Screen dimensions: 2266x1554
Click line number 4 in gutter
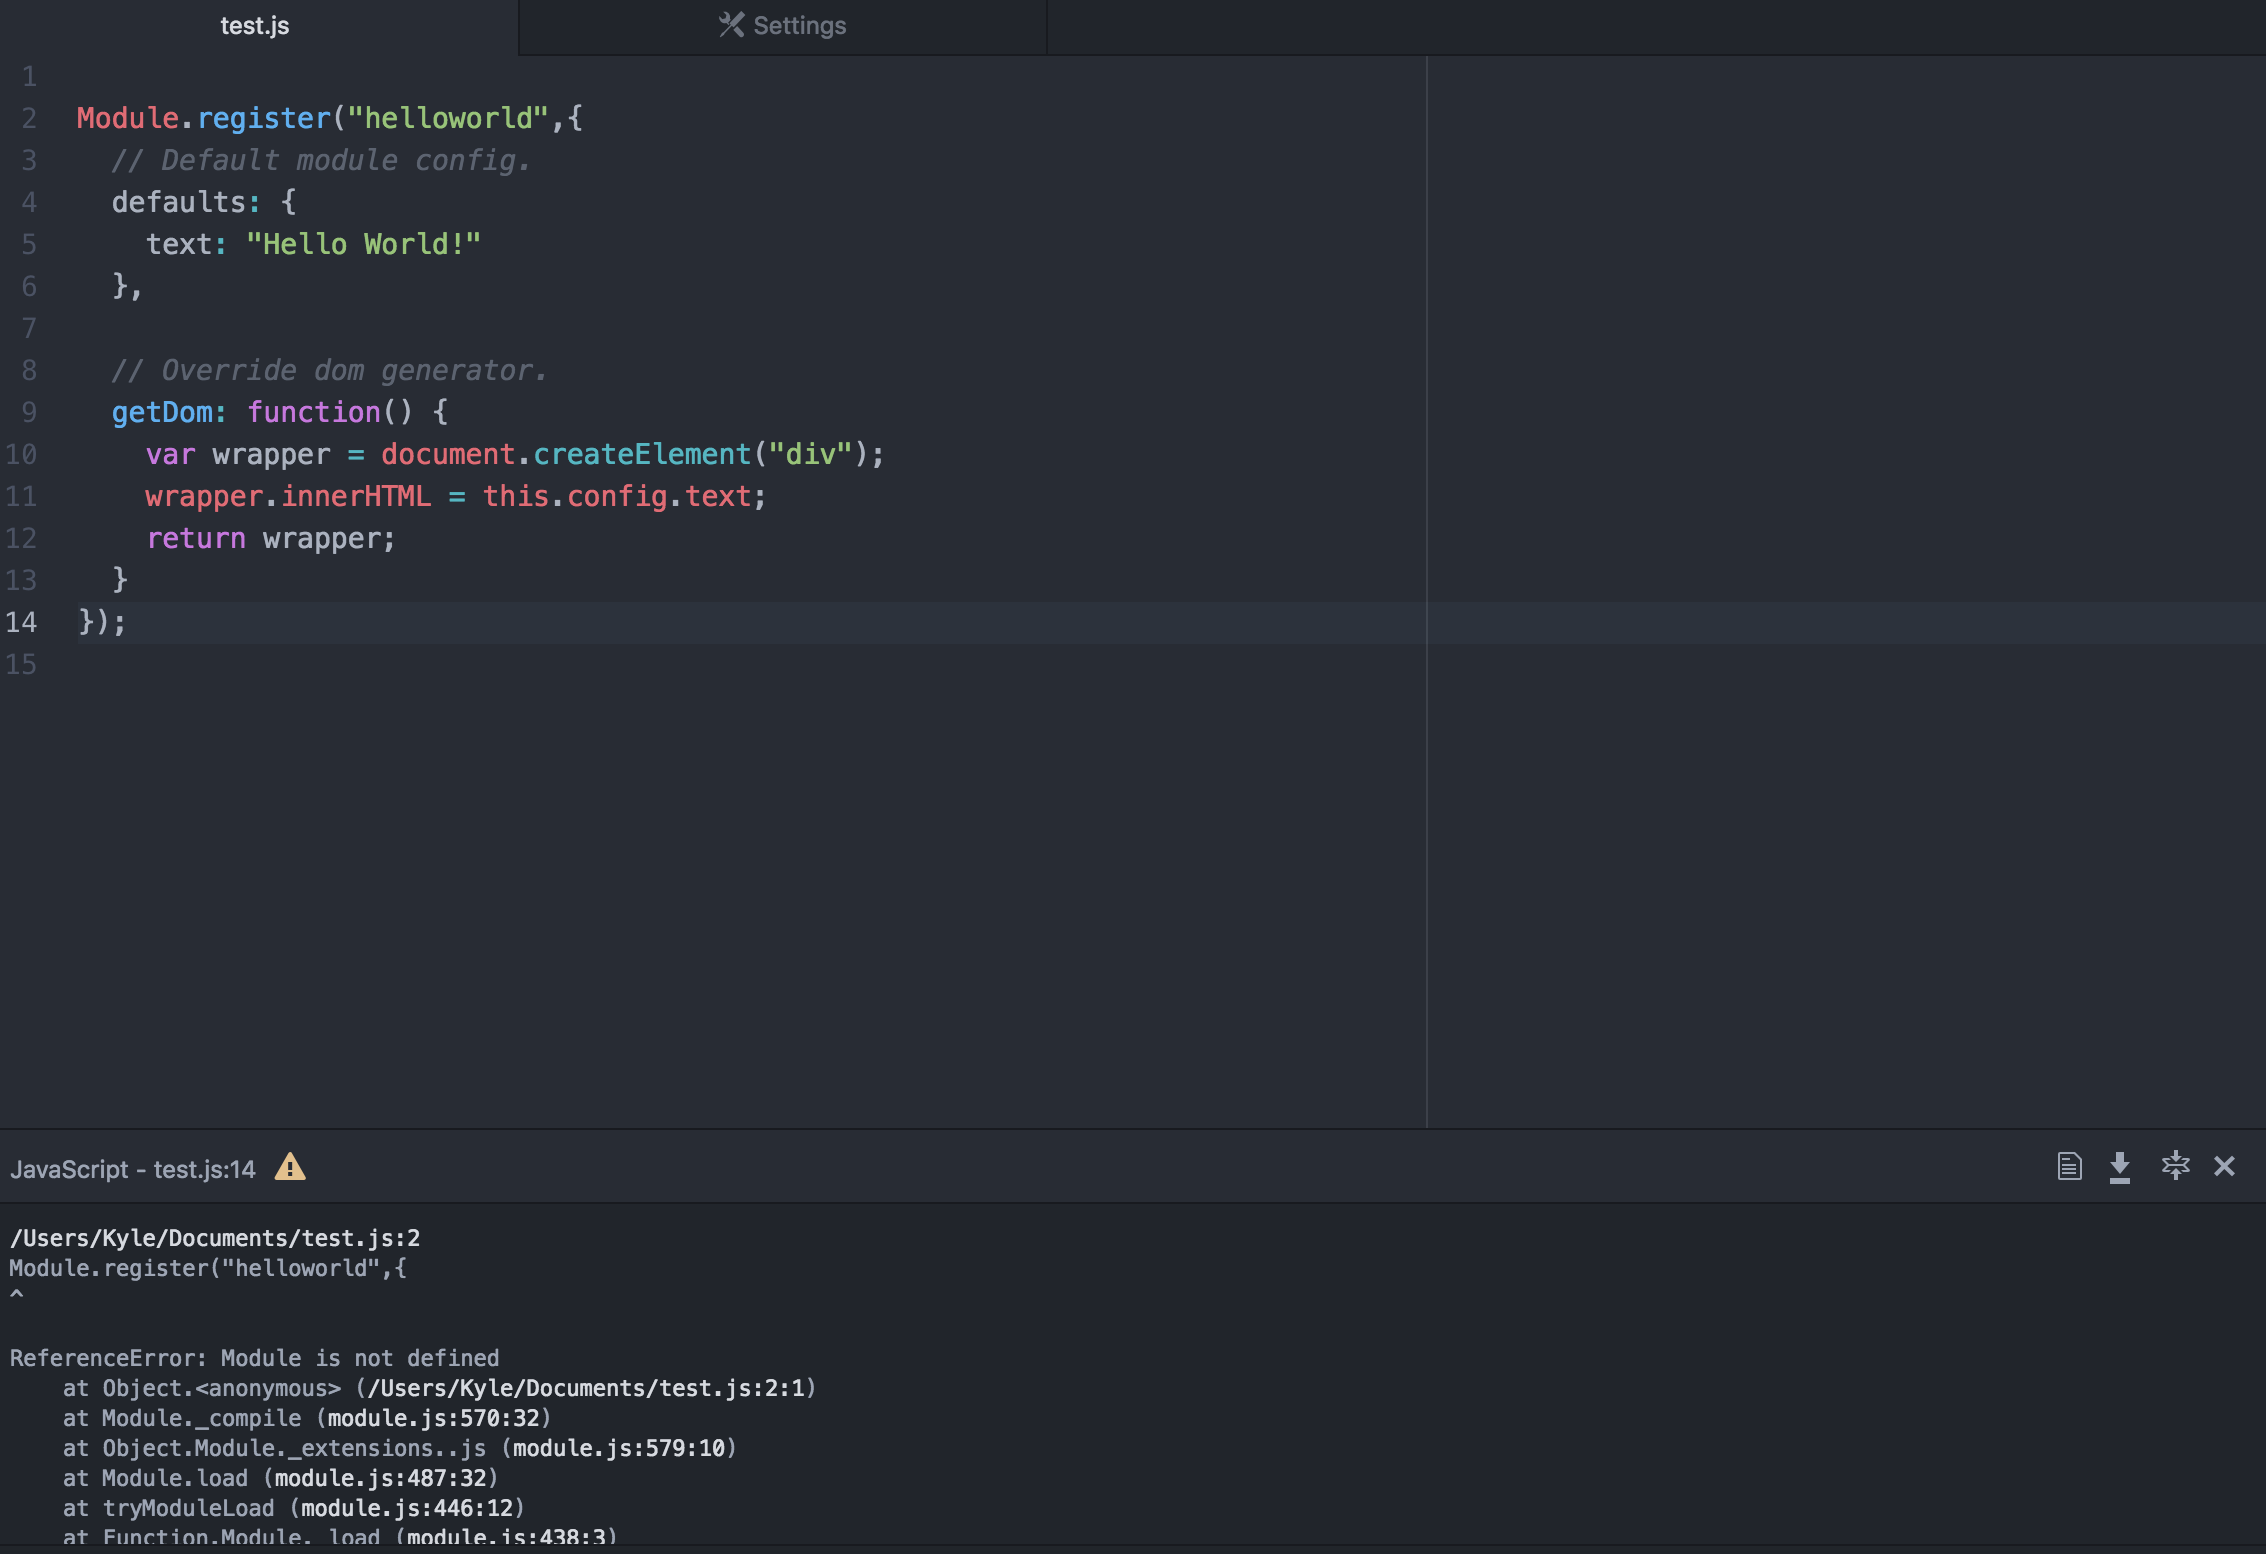click(29, 202)
